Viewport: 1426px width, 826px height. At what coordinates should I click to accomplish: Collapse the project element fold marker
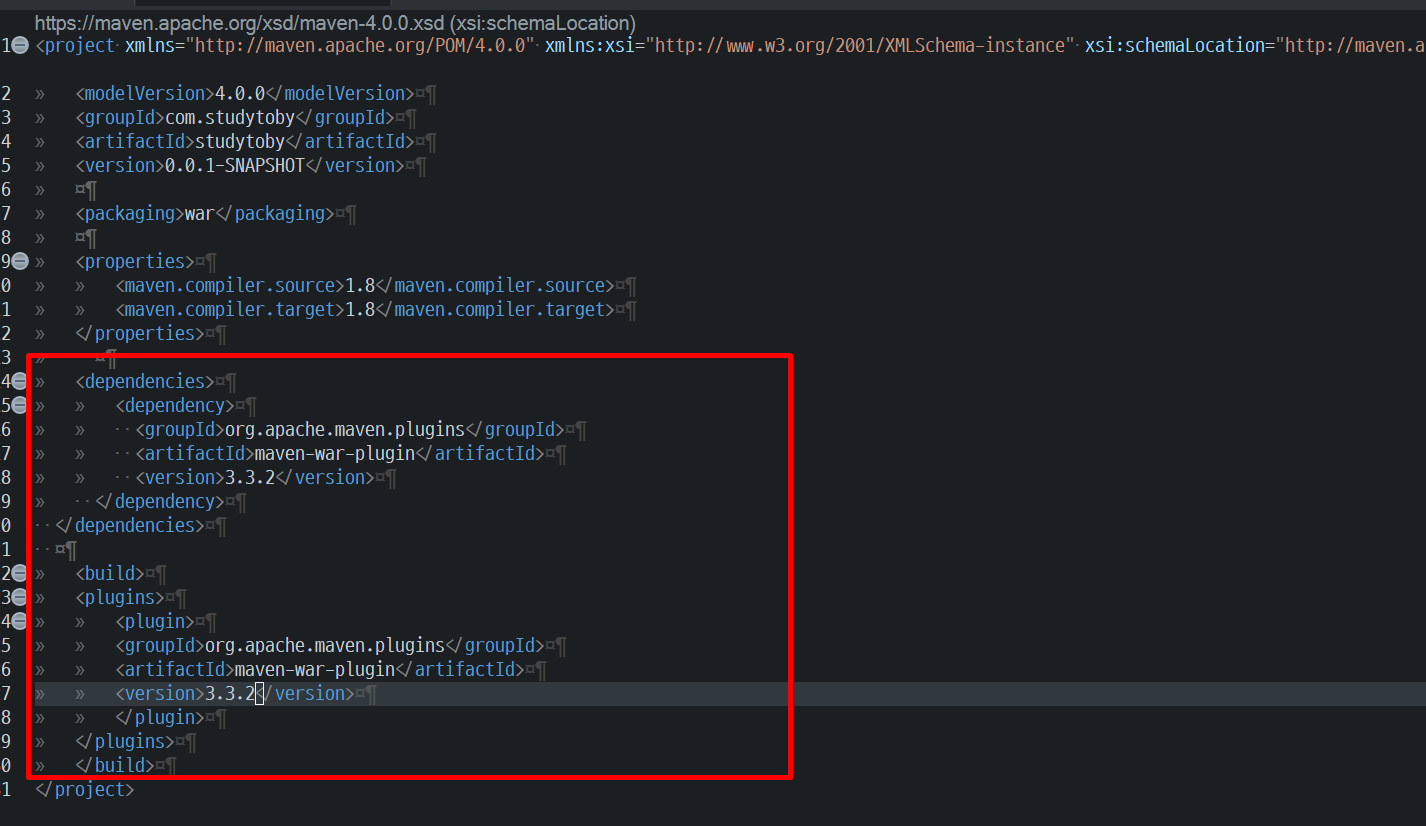tap(20, 45)
